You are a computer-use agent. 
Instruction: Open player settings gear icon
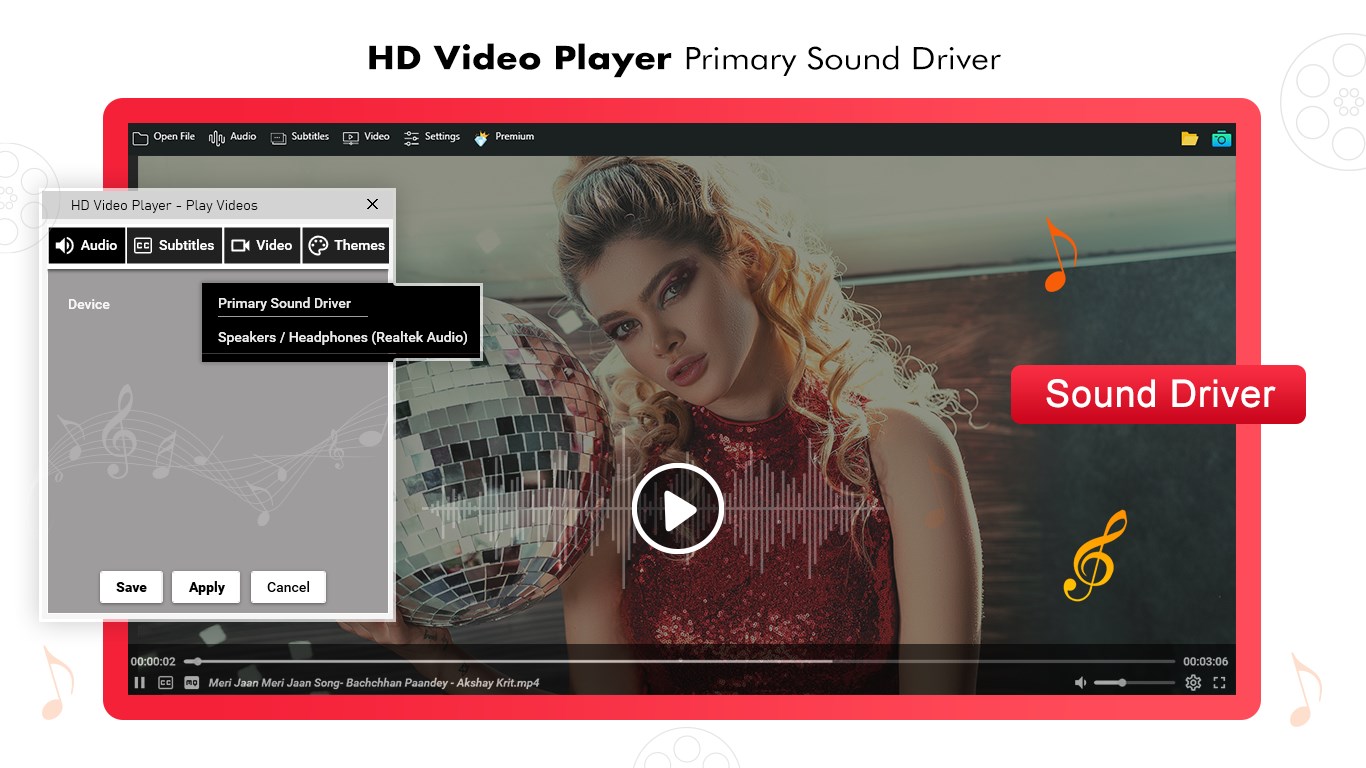1193,683
